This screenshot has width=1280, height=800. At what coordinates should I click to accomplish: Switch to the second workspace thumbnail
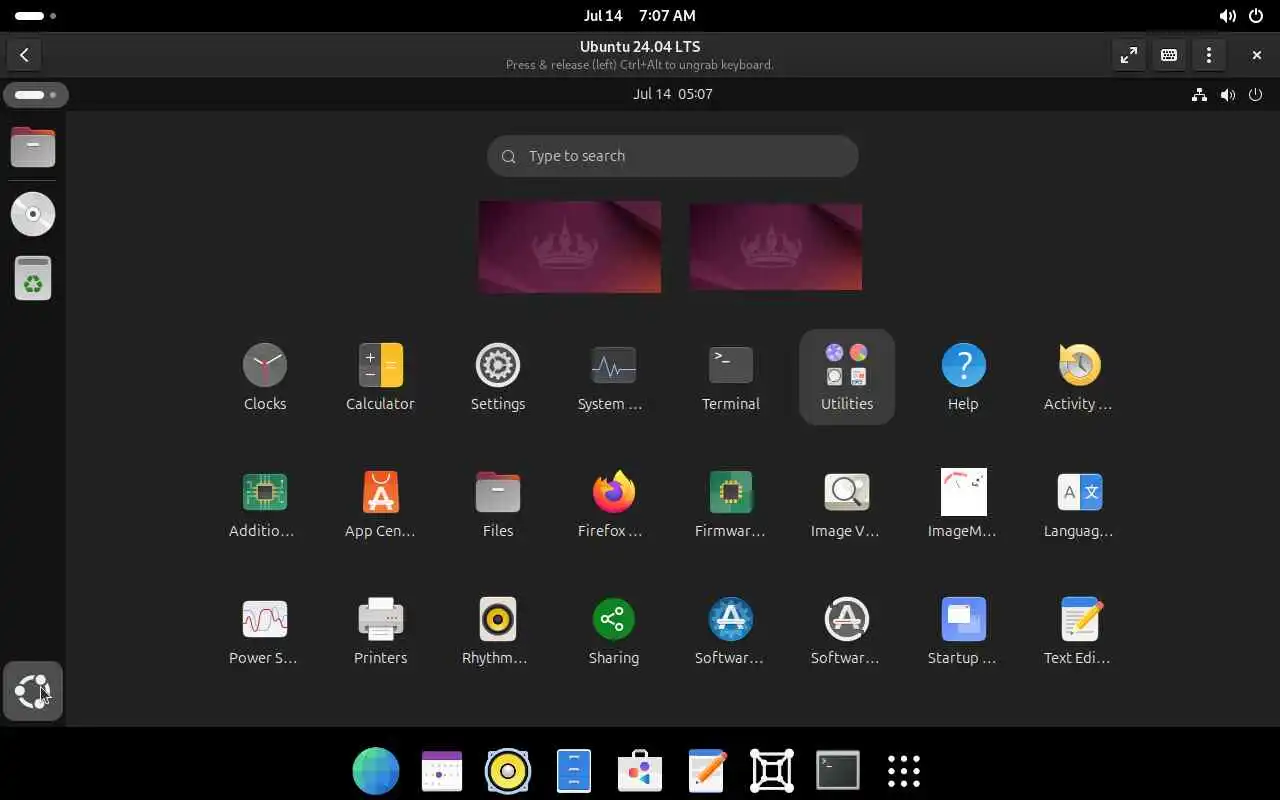coord(776,247)
